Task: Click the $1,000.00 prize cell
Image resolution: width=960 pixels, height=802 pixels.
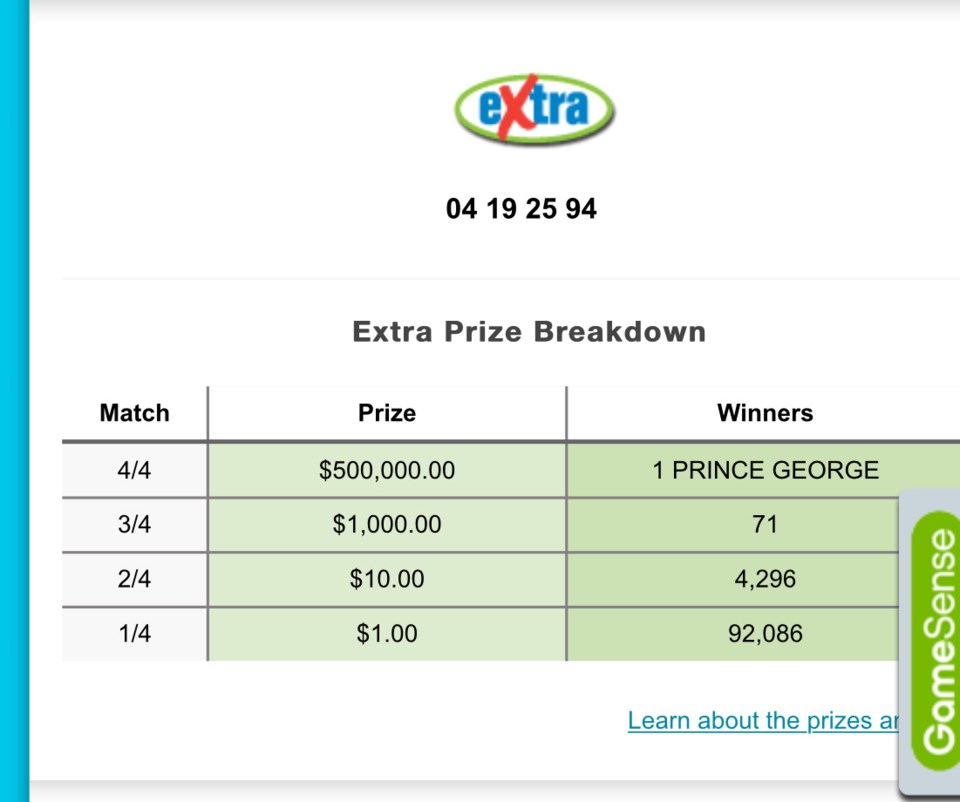Action: click(x=387, y=525)
